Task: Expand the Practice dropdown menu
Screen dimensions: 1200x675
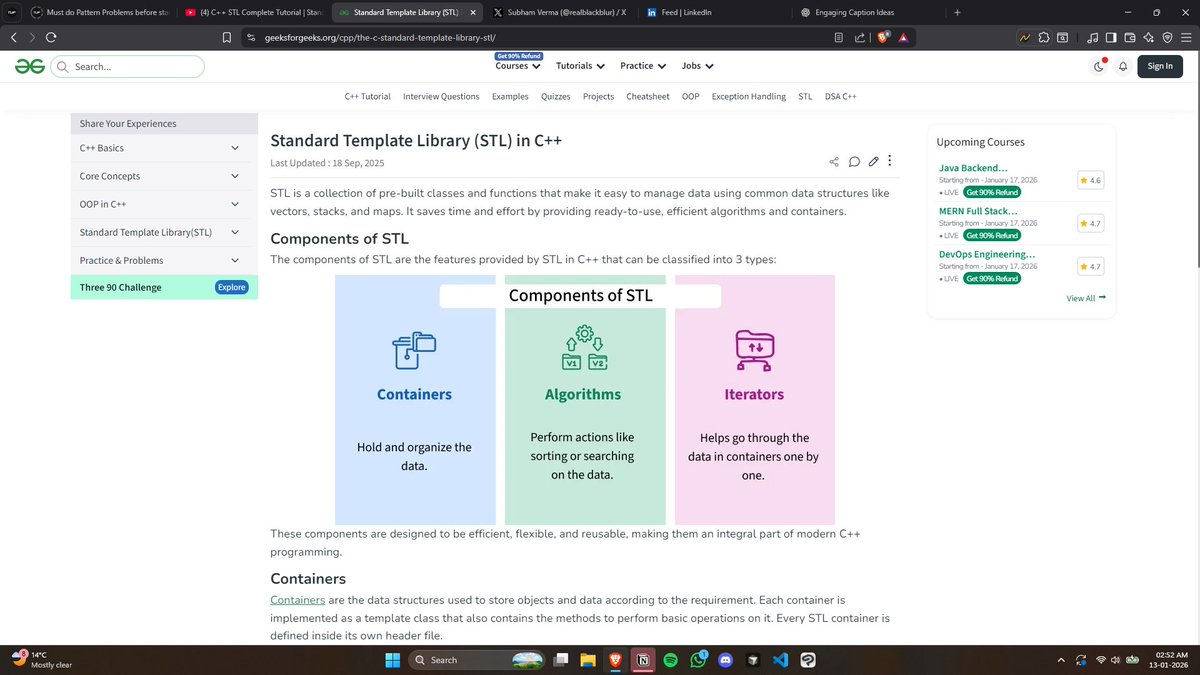Action: (643, 66)
